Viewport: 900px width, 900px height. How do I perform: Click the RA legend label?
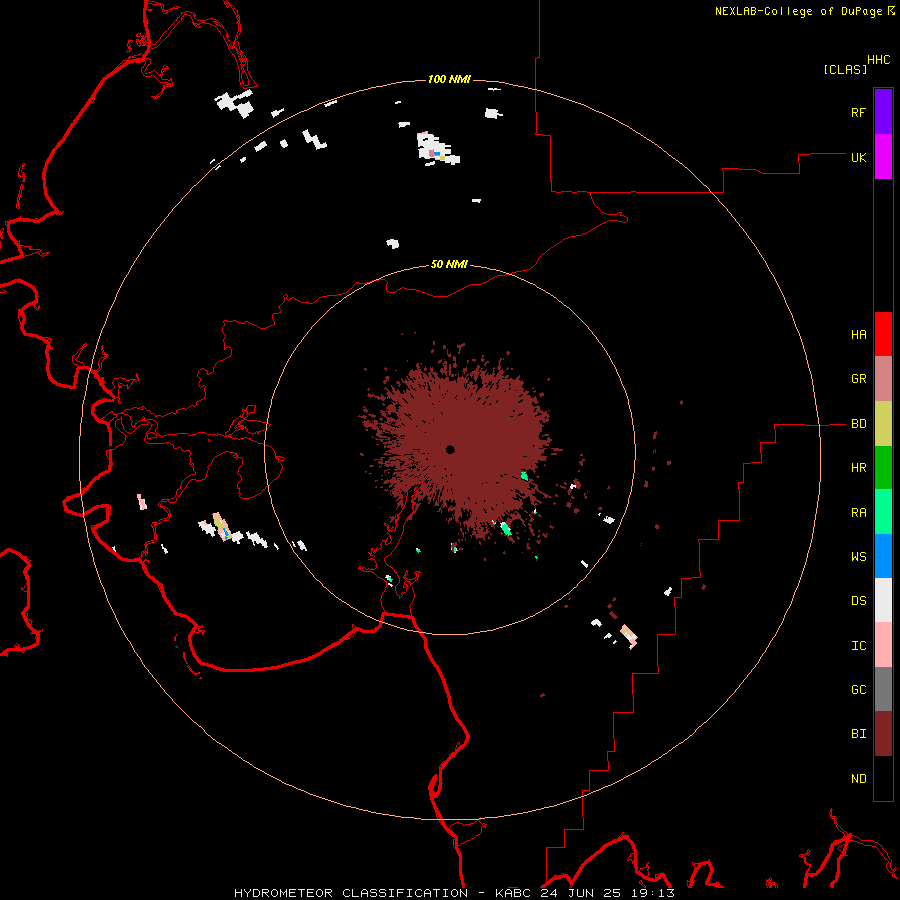click(858, 513)
